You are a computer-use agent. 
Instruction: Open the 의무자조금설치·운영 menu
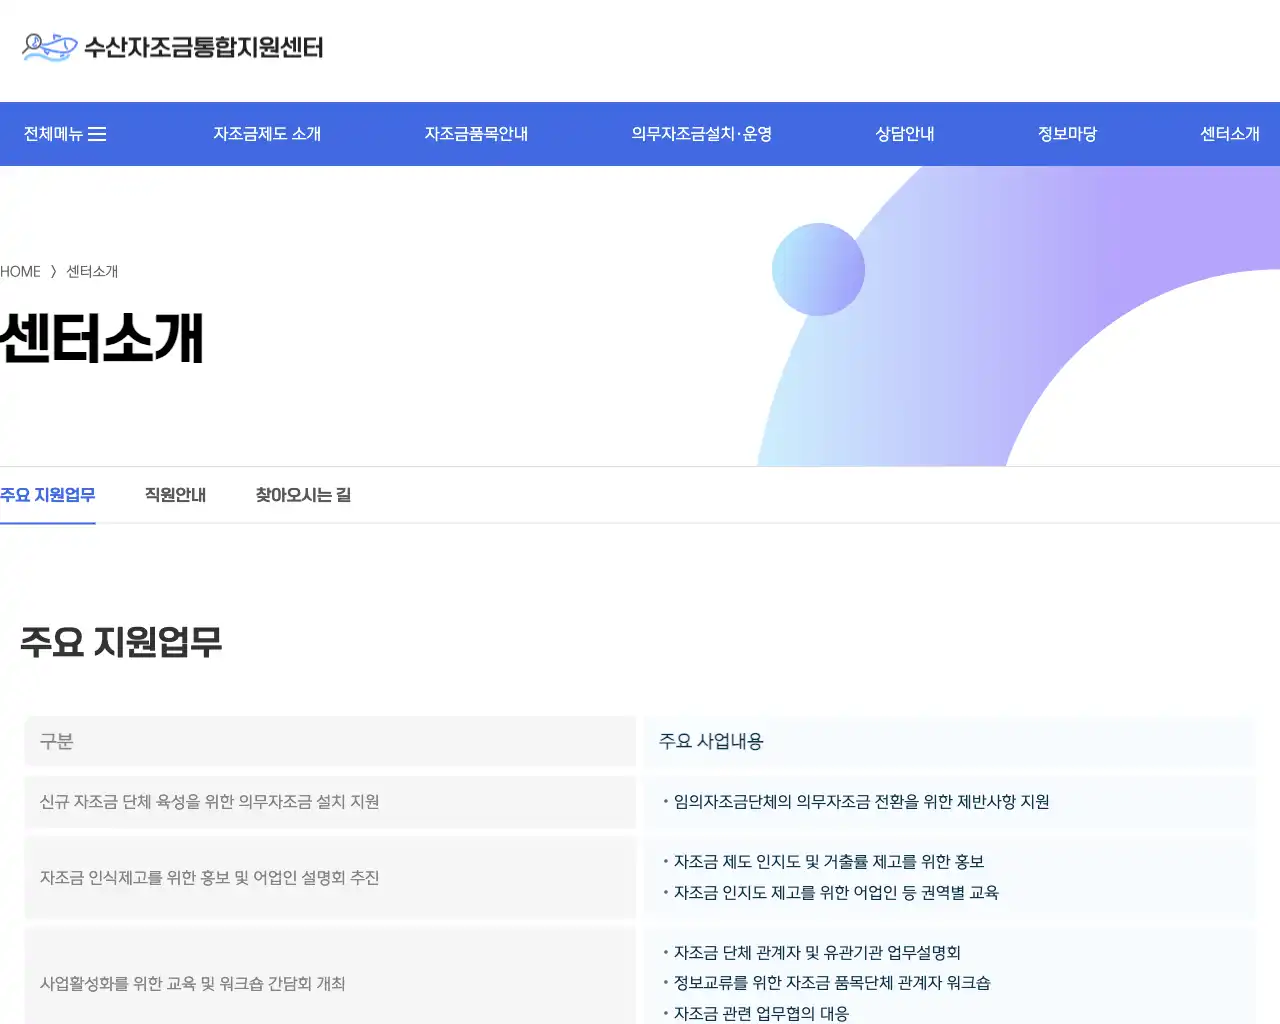(x=702, y=133)
